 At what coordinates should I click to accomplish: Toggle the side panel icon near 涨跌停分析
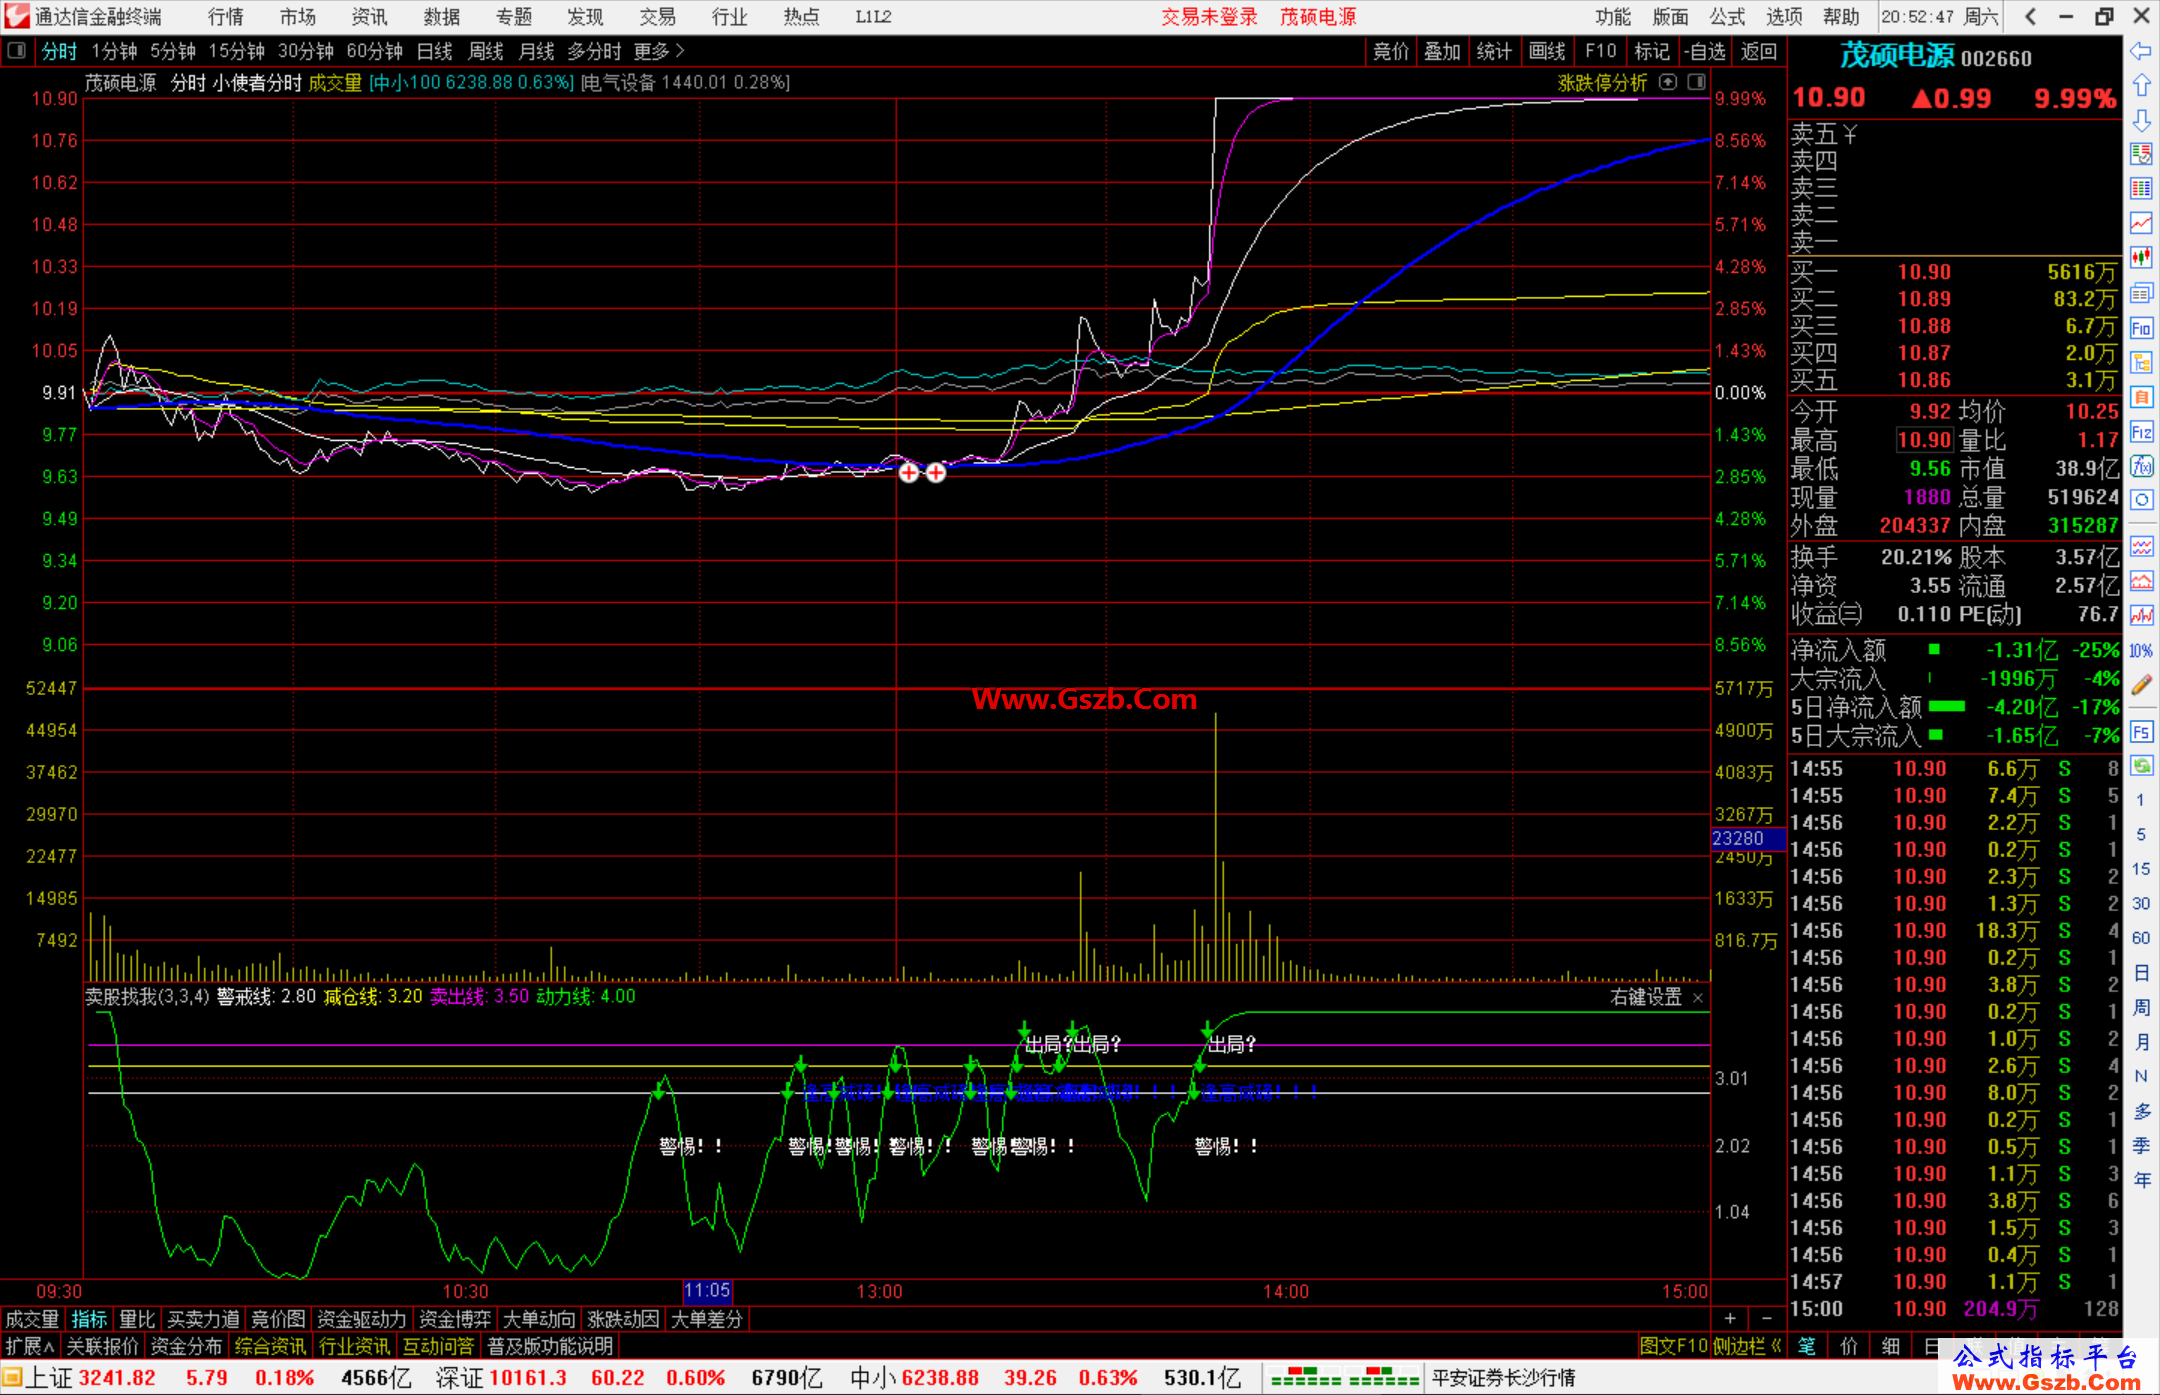click(1697, 82)
